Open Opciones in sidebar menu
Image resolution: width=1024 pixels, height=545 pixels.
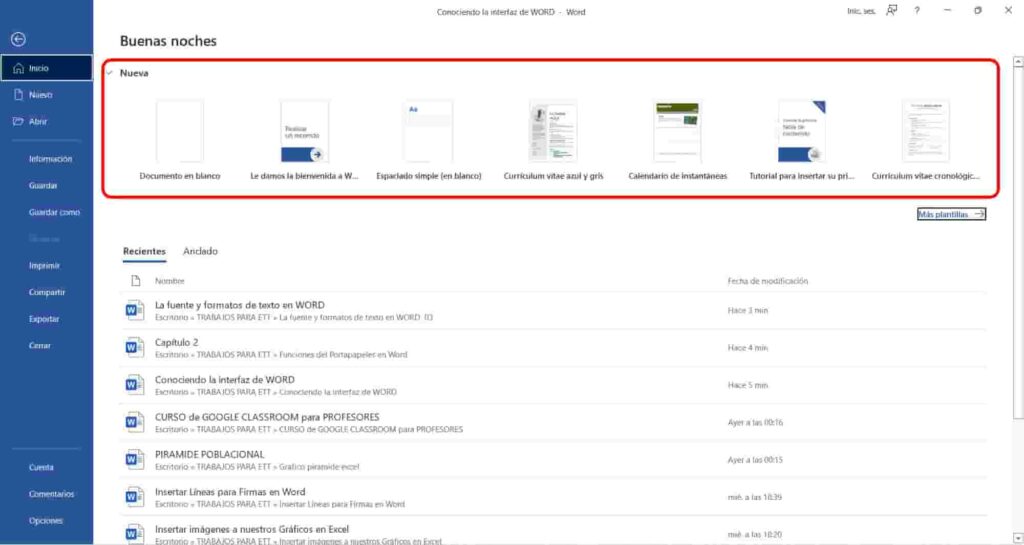click(46, 521)
